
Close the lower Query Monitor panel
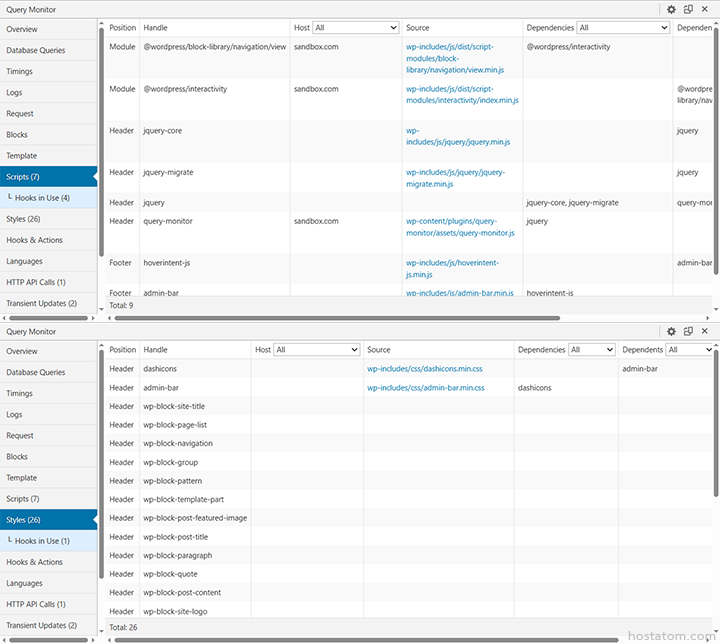(x=705, y=331)
